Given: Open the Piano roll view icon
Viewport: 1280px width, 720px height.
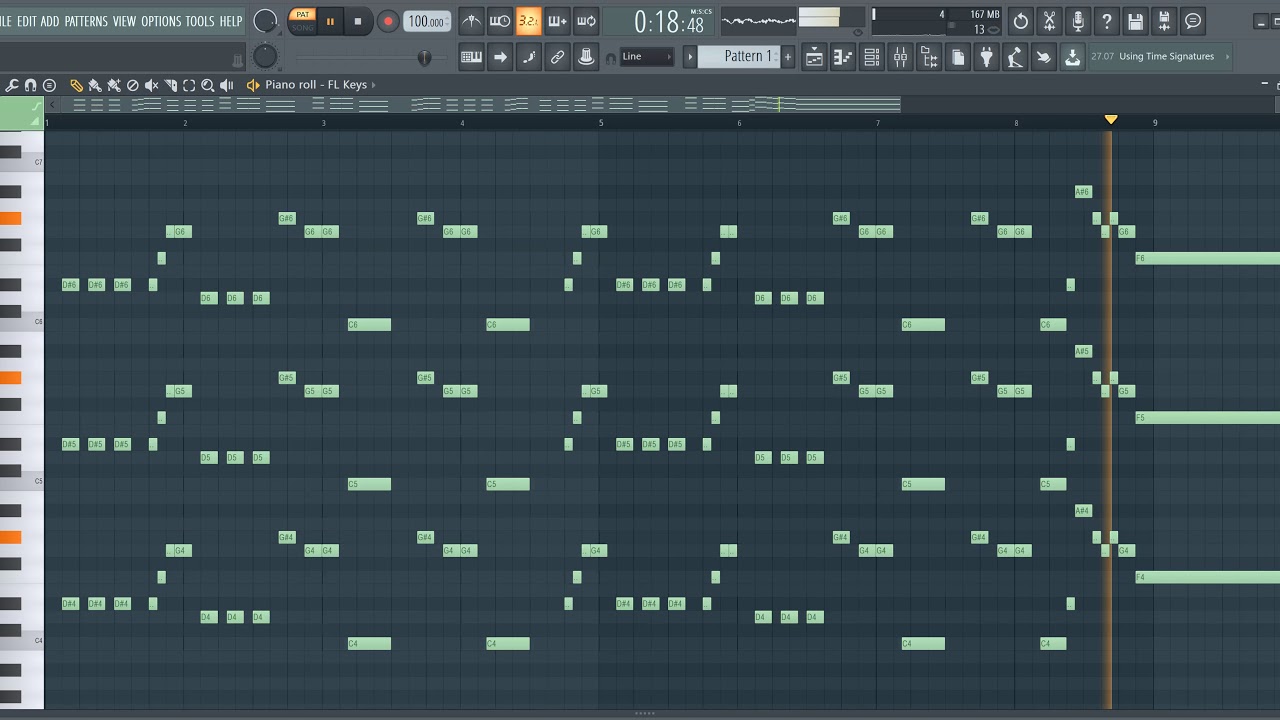Looking at the screenshot, I should [x=843, y=57].
